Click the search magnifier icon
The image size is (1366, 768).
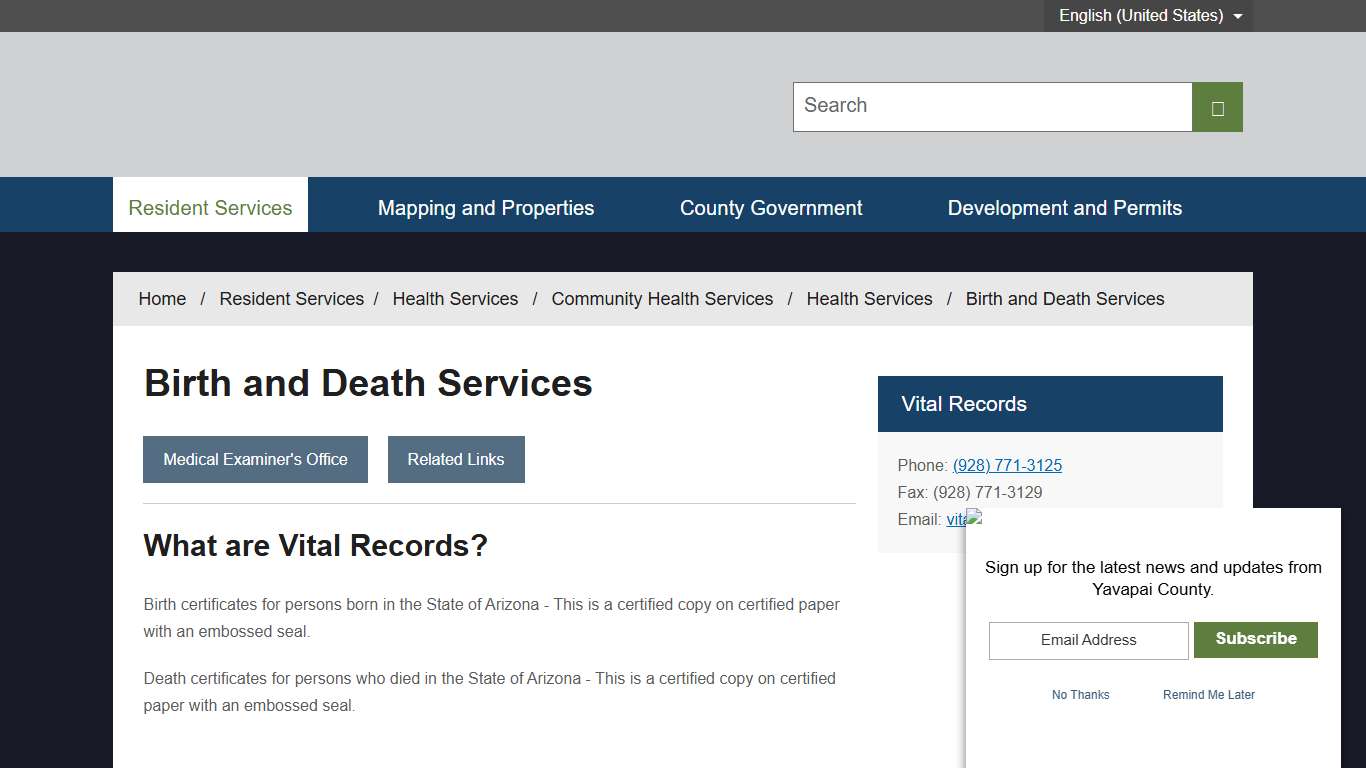(x=1217, y=106)
